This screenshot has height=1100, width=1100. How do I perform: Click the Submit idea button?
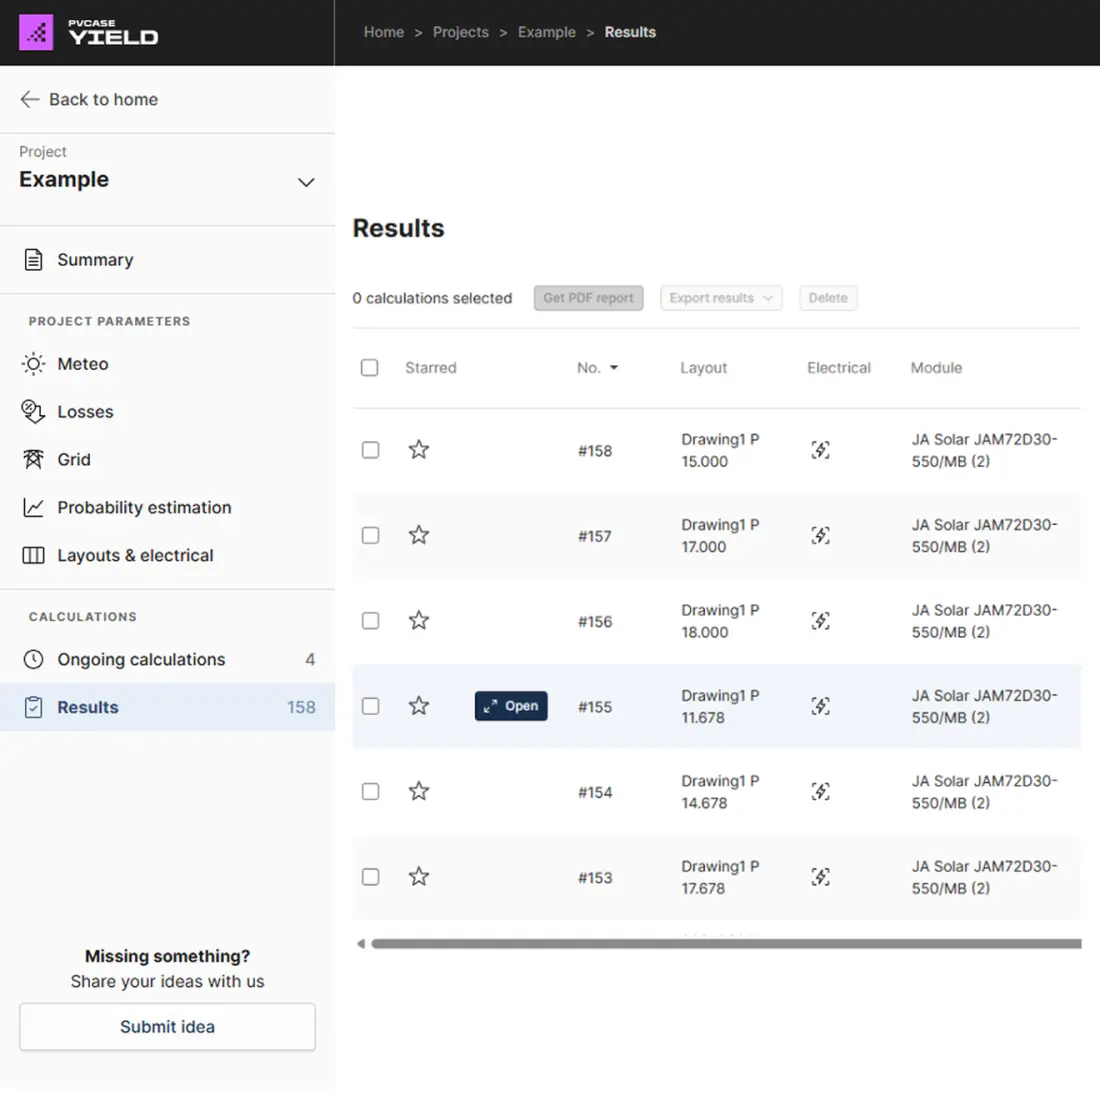167,1027
